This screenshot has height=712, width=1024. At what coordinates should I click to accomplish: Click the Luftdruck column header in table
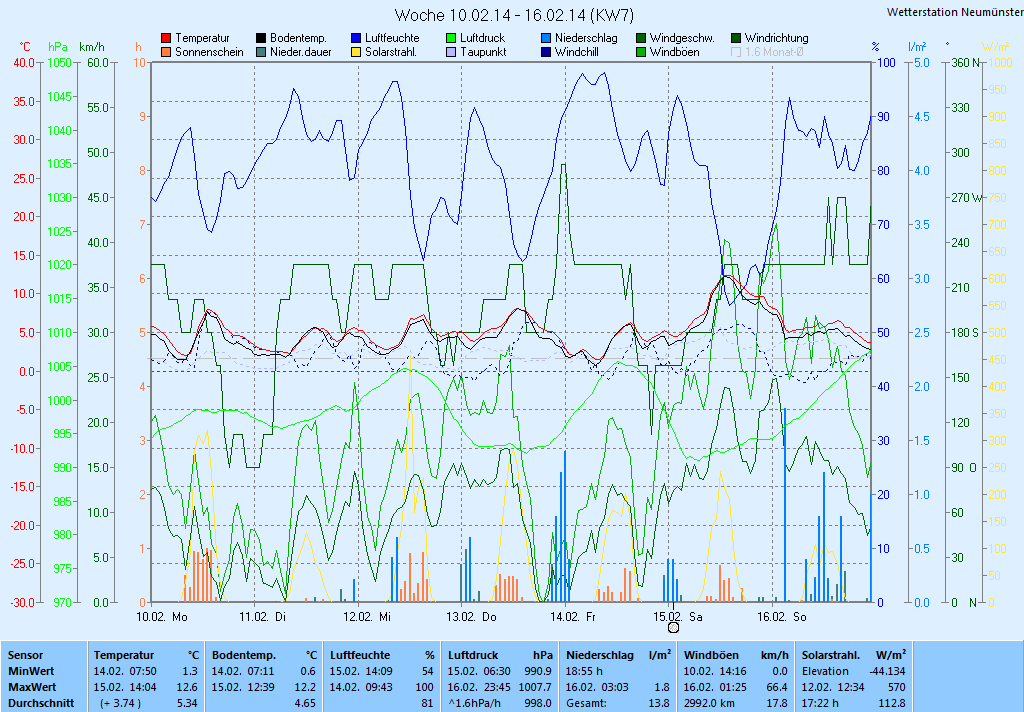click(475, 655)
